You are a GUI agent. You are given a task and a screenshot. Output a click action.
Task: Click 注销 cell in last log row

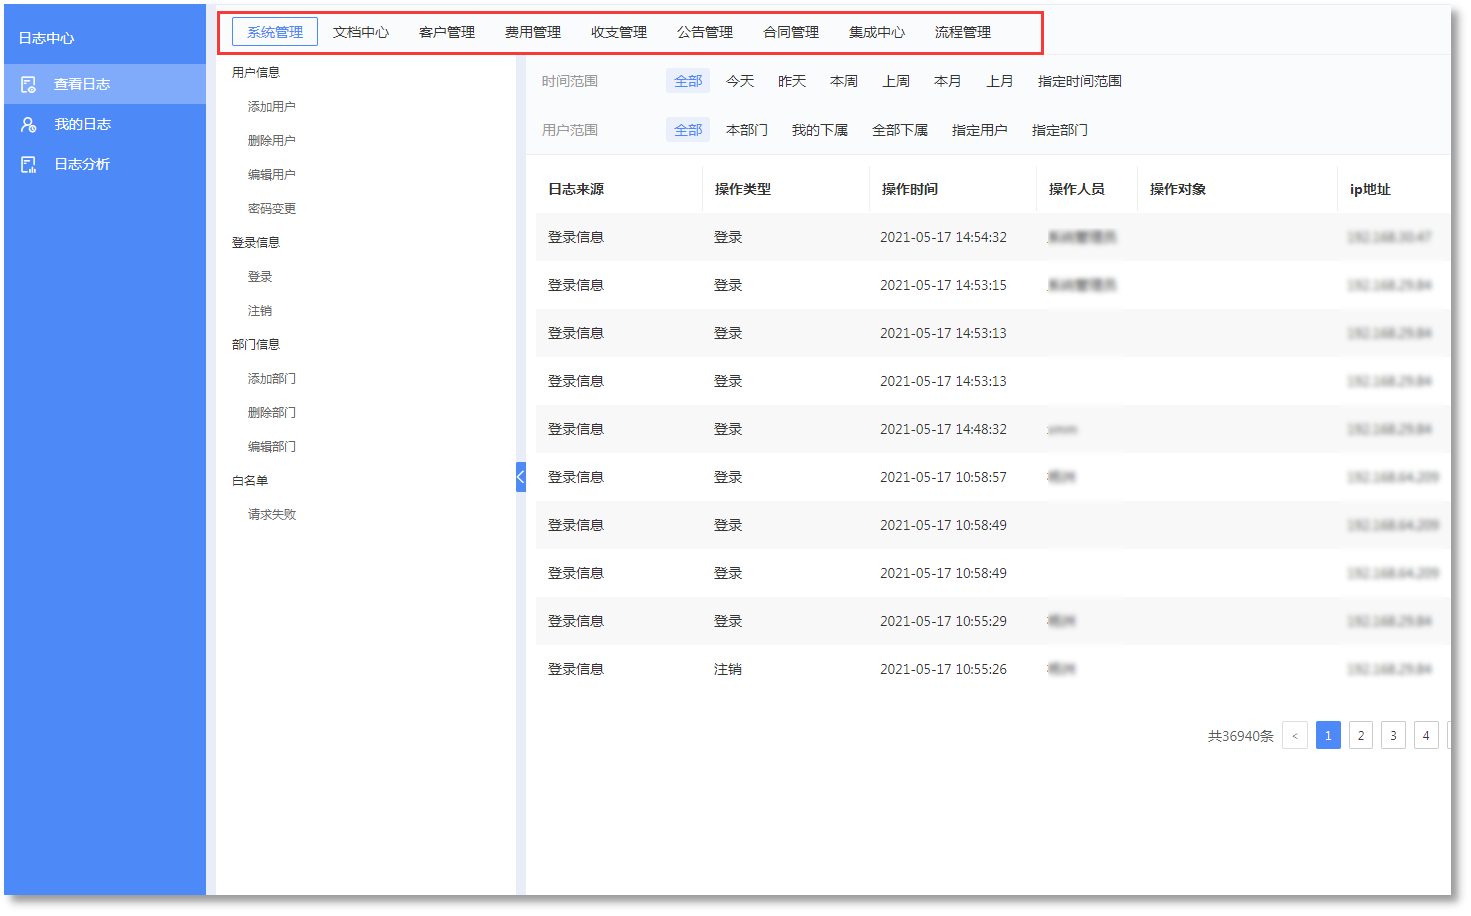pyautogui.click(x=728, y=669)
